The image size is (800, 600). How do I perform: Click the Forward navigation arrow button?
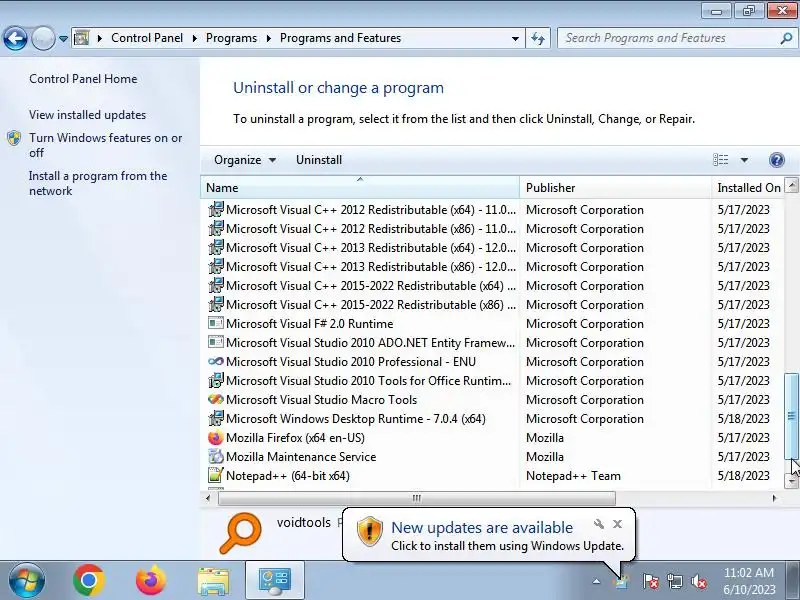click(x=43, y=38)
